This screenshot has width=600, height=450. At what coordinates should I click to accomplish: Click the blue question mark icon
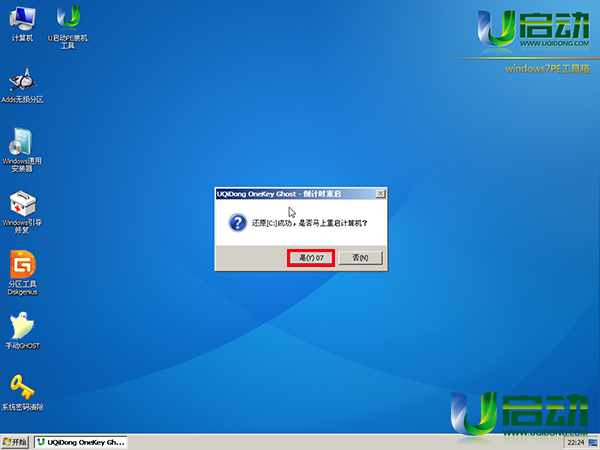tap(238, 223)
